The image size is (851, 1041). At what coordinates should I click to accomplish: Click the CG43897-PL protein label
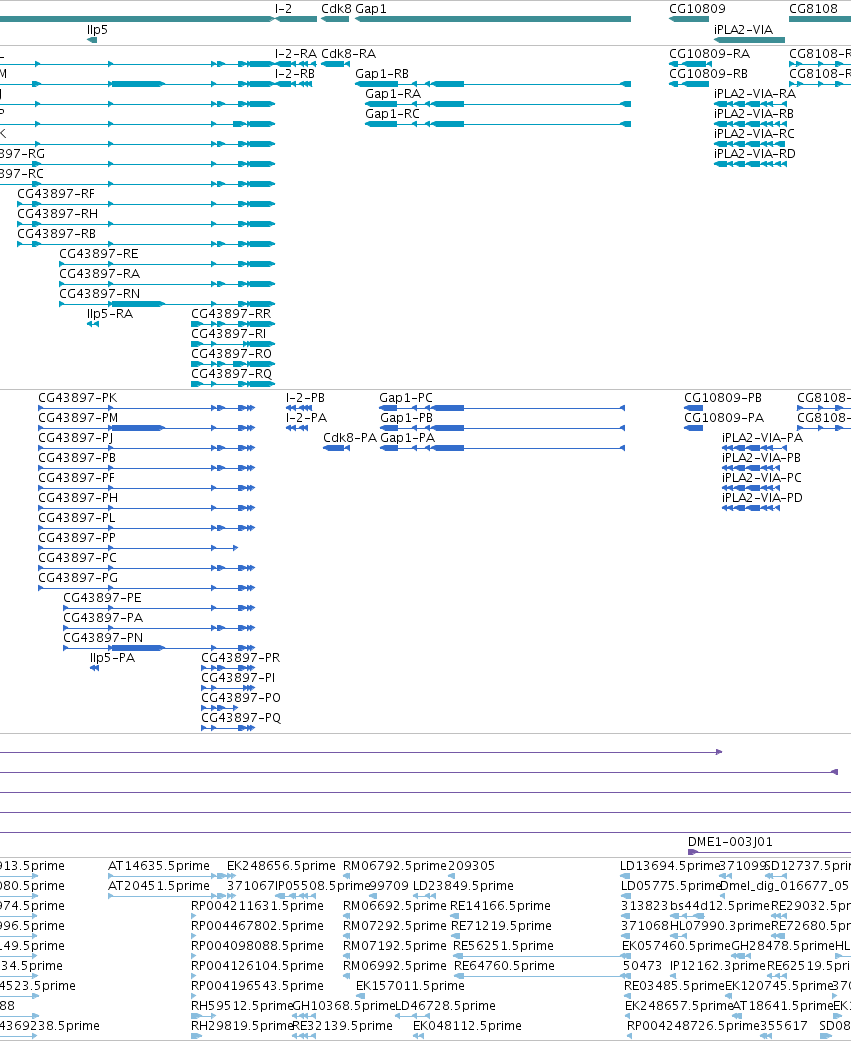click(76, 518)
